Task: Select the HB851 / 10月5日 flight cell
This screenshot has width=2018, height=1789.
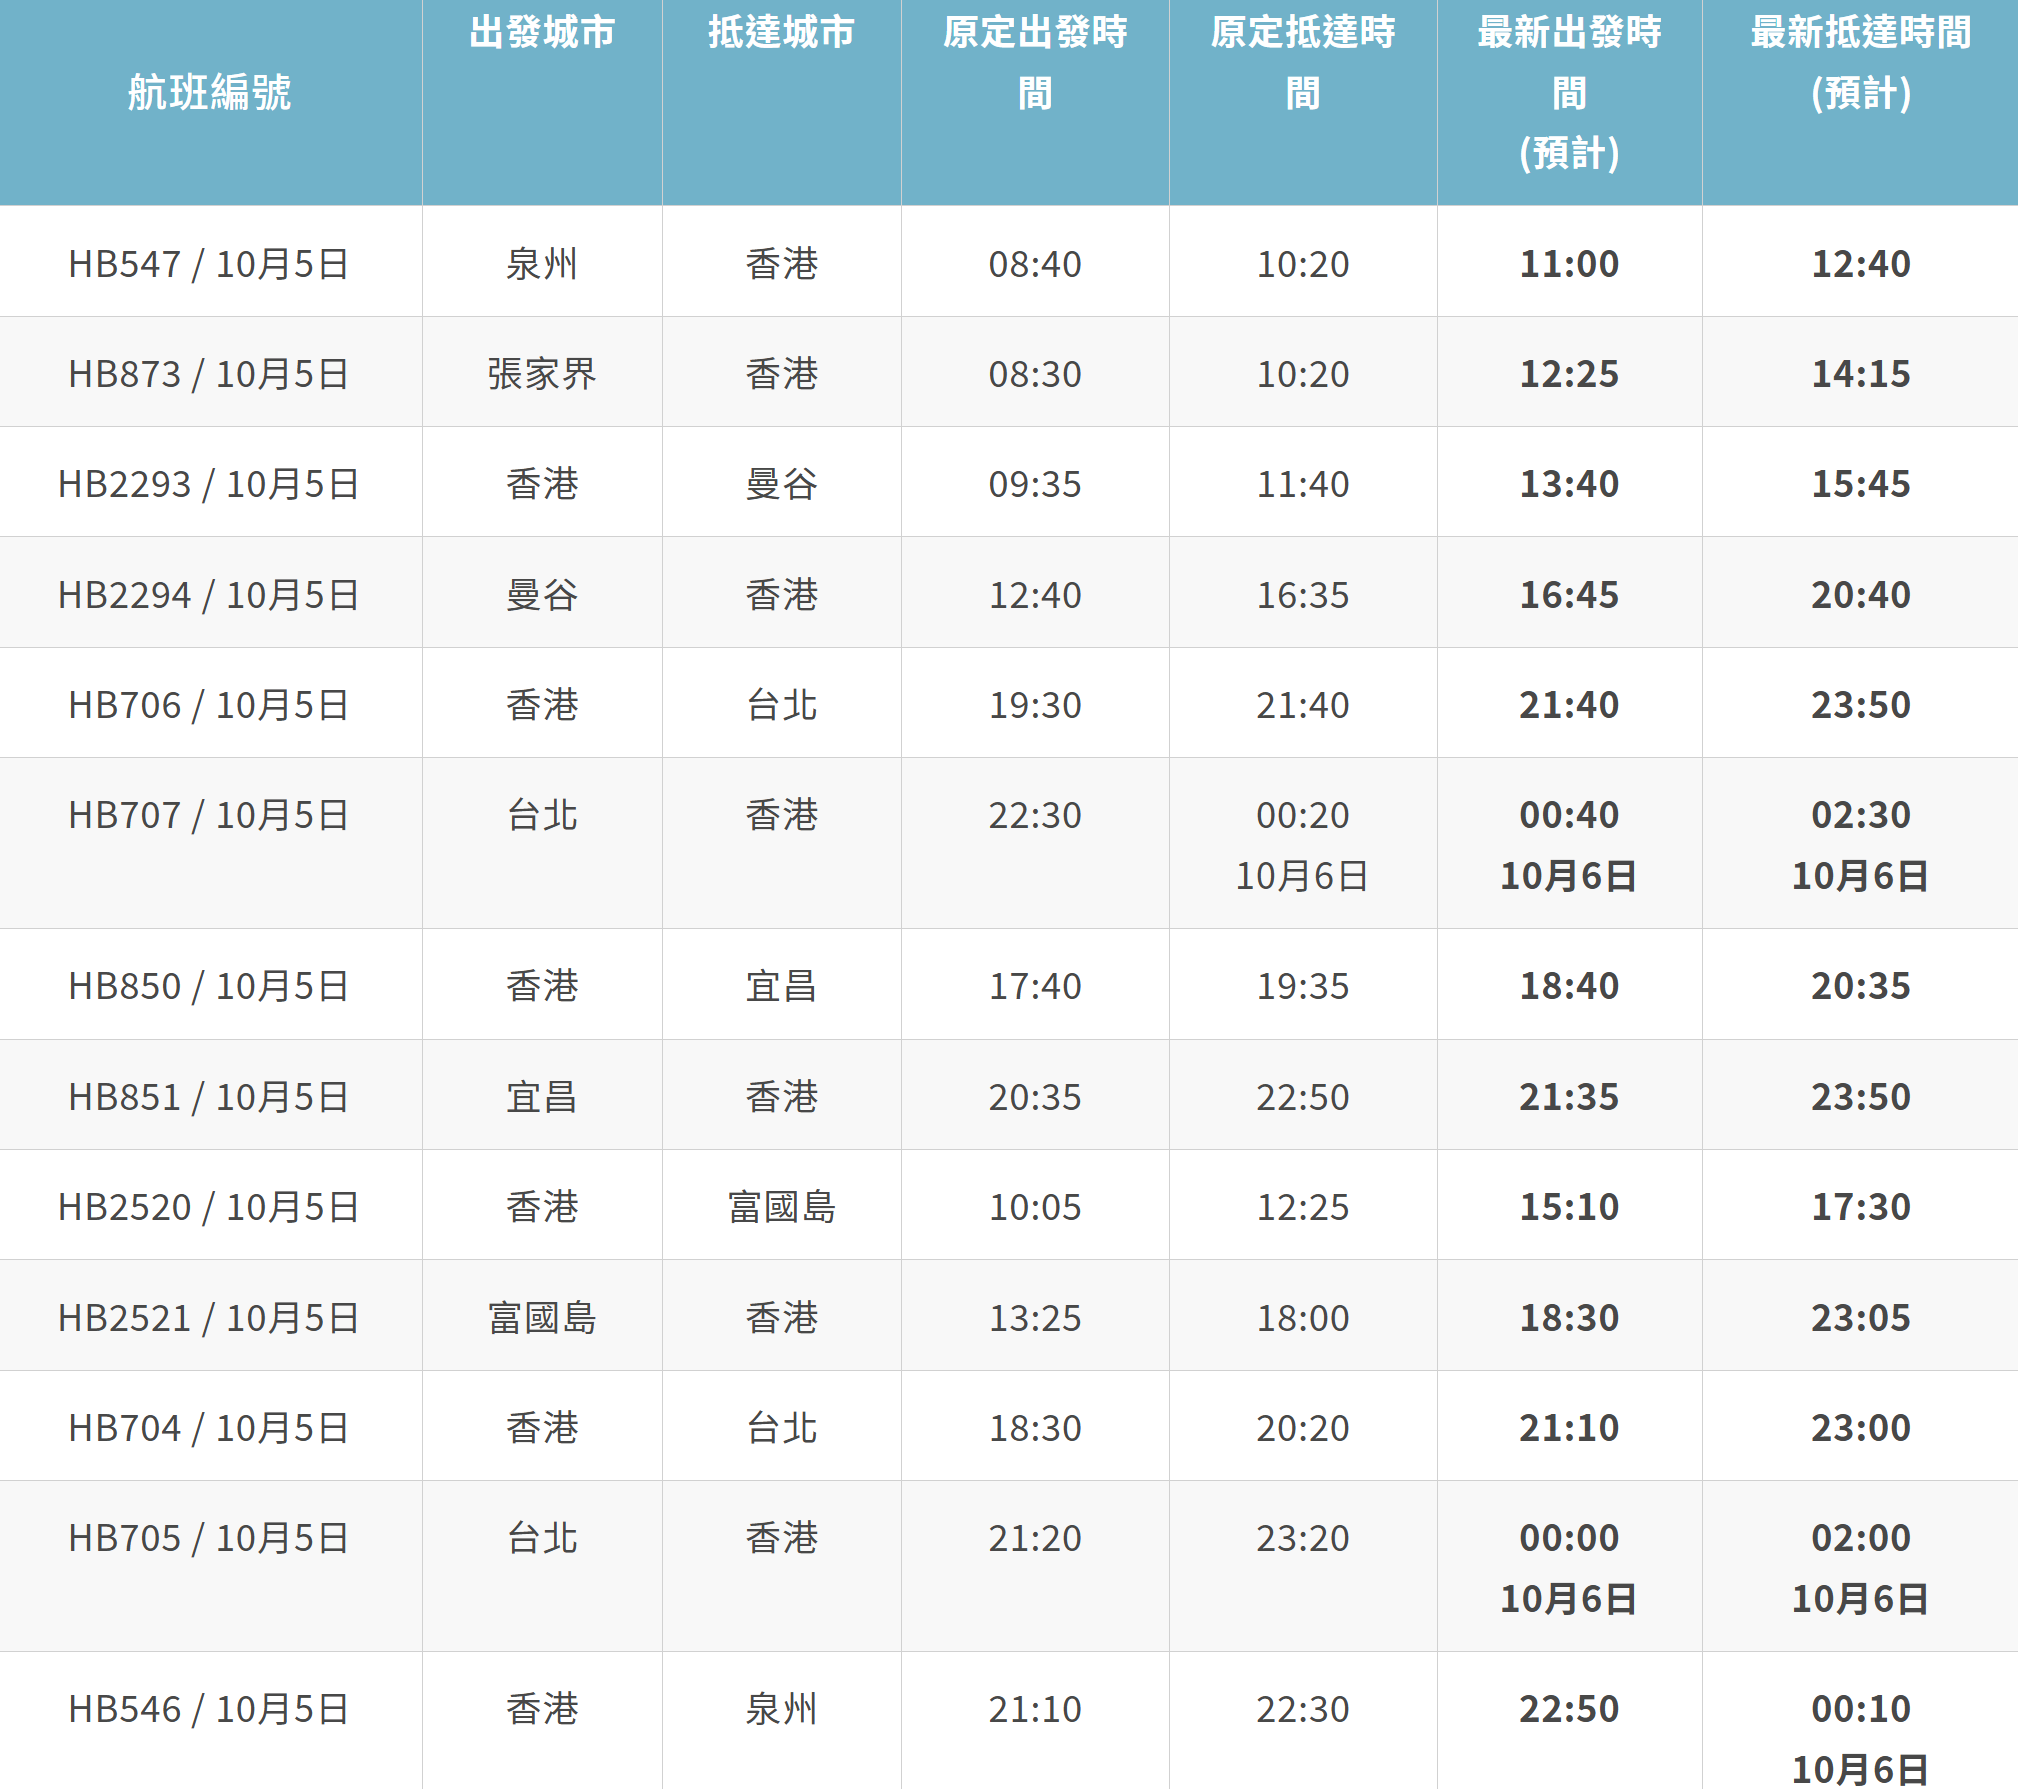Action: pos(209,1097)
